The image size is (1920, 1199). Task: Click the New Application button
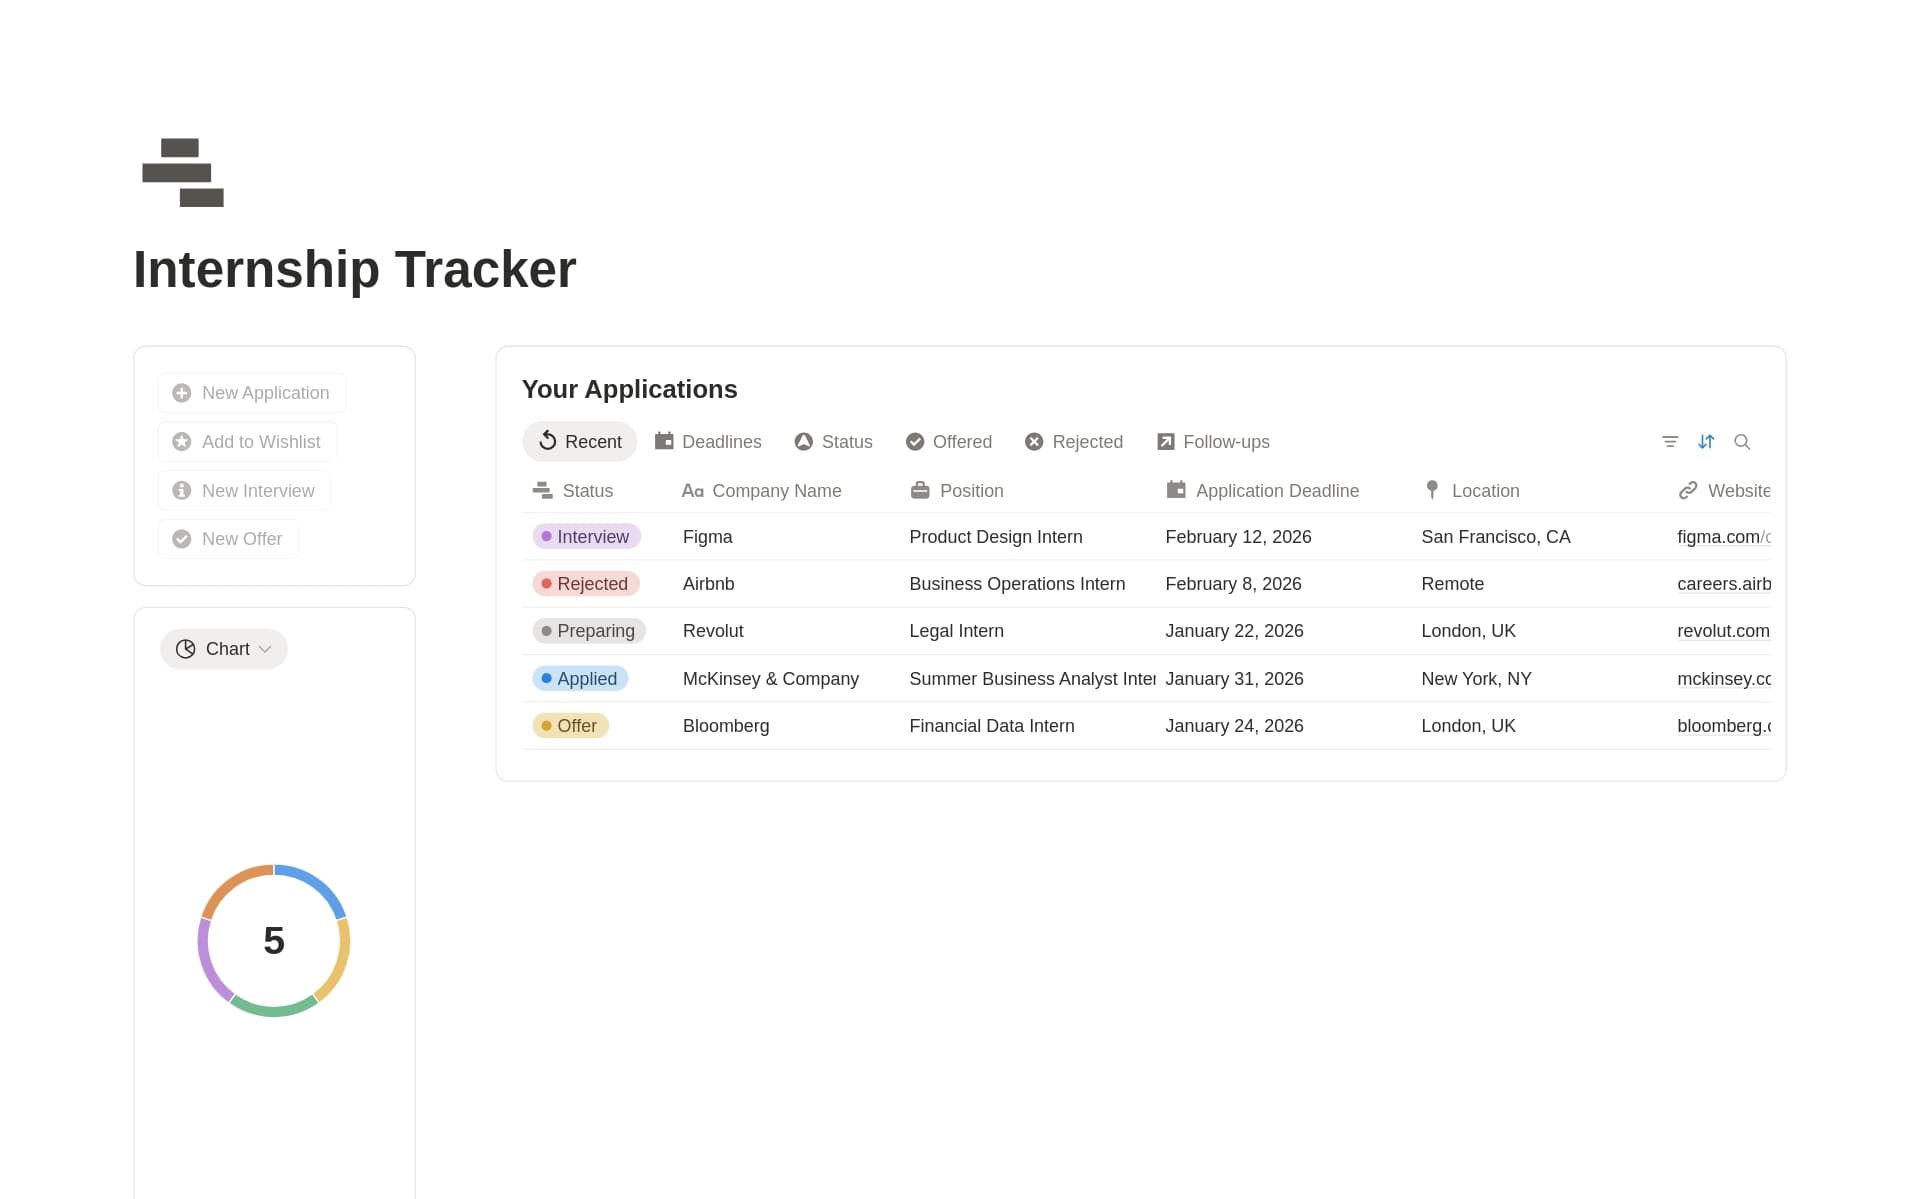pyautogui.click(x=252, y=393)
